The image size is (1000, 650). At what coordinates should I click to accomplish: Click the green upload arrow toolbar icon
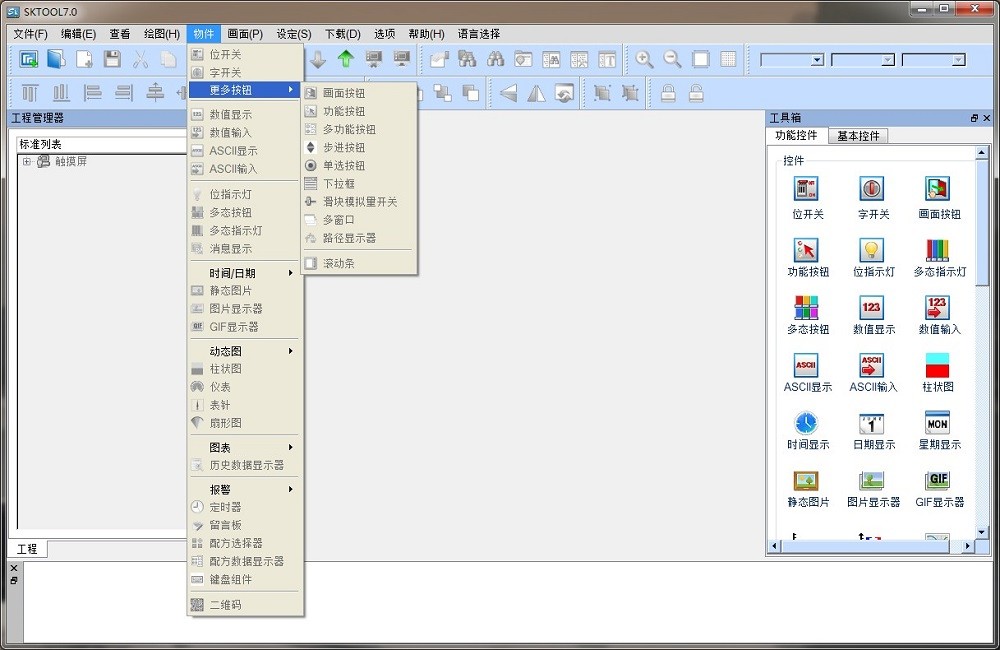(x=345, y=58)
